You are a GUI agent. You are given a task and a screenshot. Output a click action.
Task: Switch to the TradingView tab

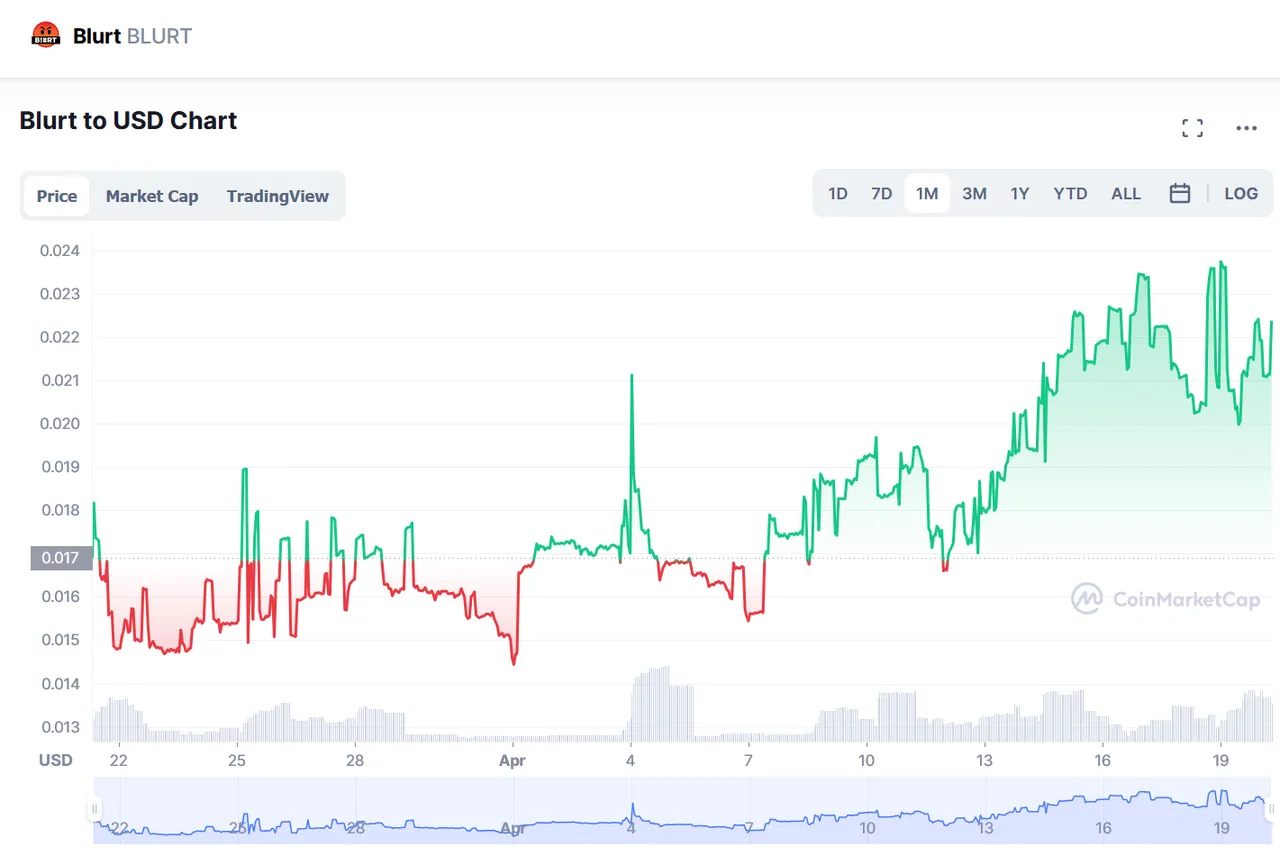[x=277, y=196]
